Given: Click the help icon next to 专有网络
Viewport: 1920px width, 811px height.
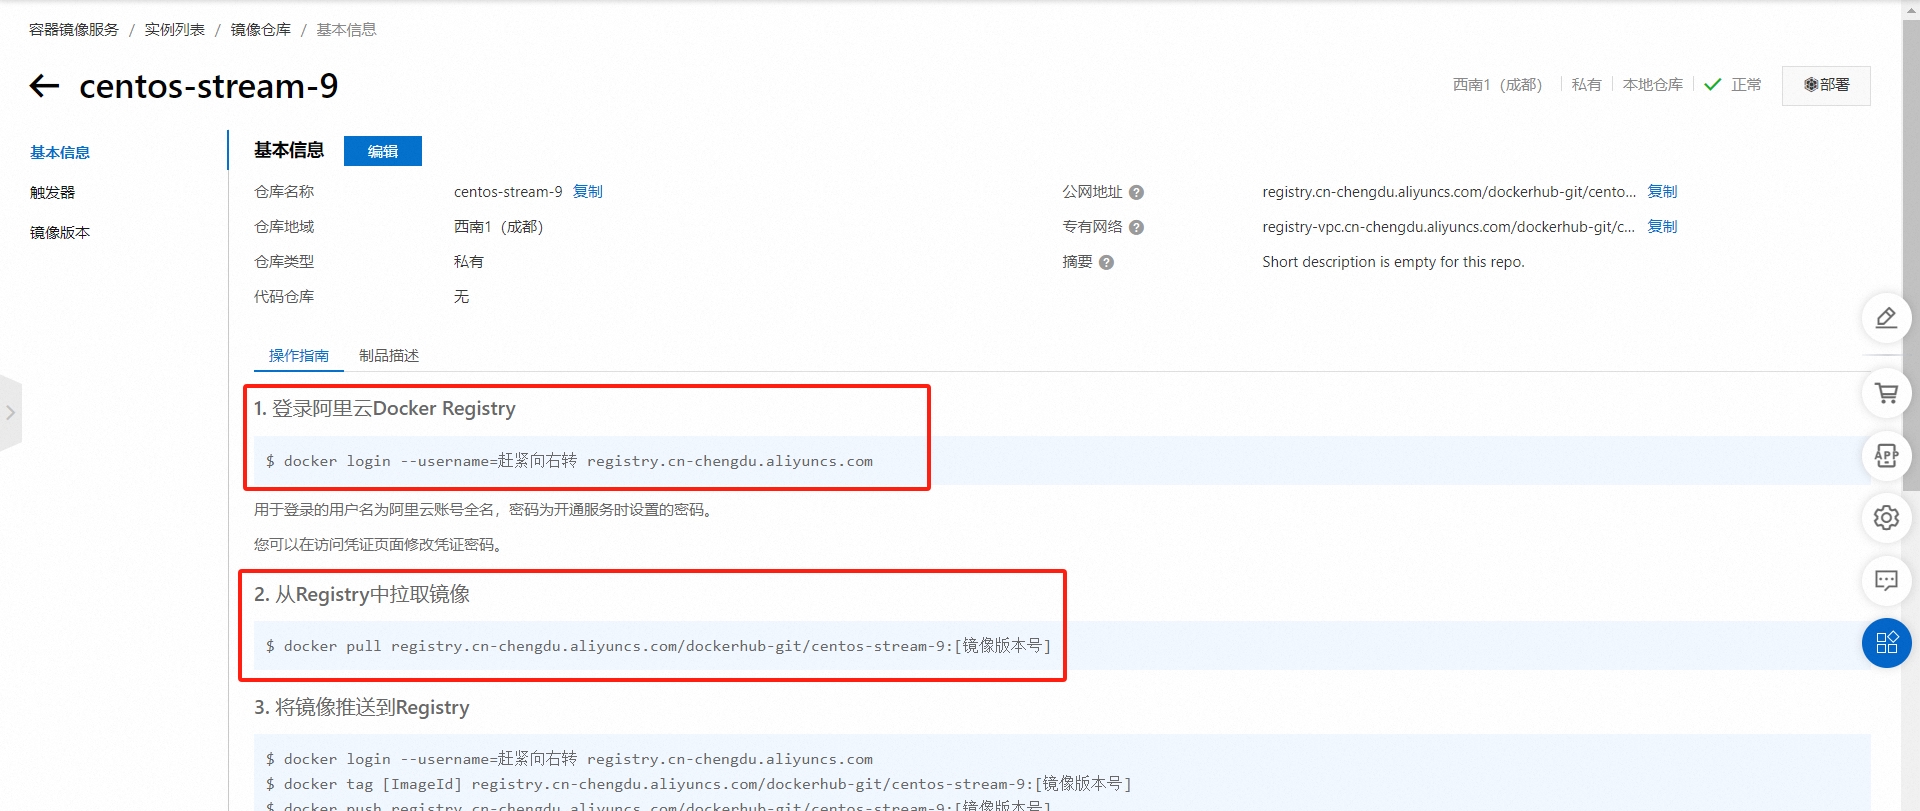Looking at the screenshot, I should (x=1136, y=227).
